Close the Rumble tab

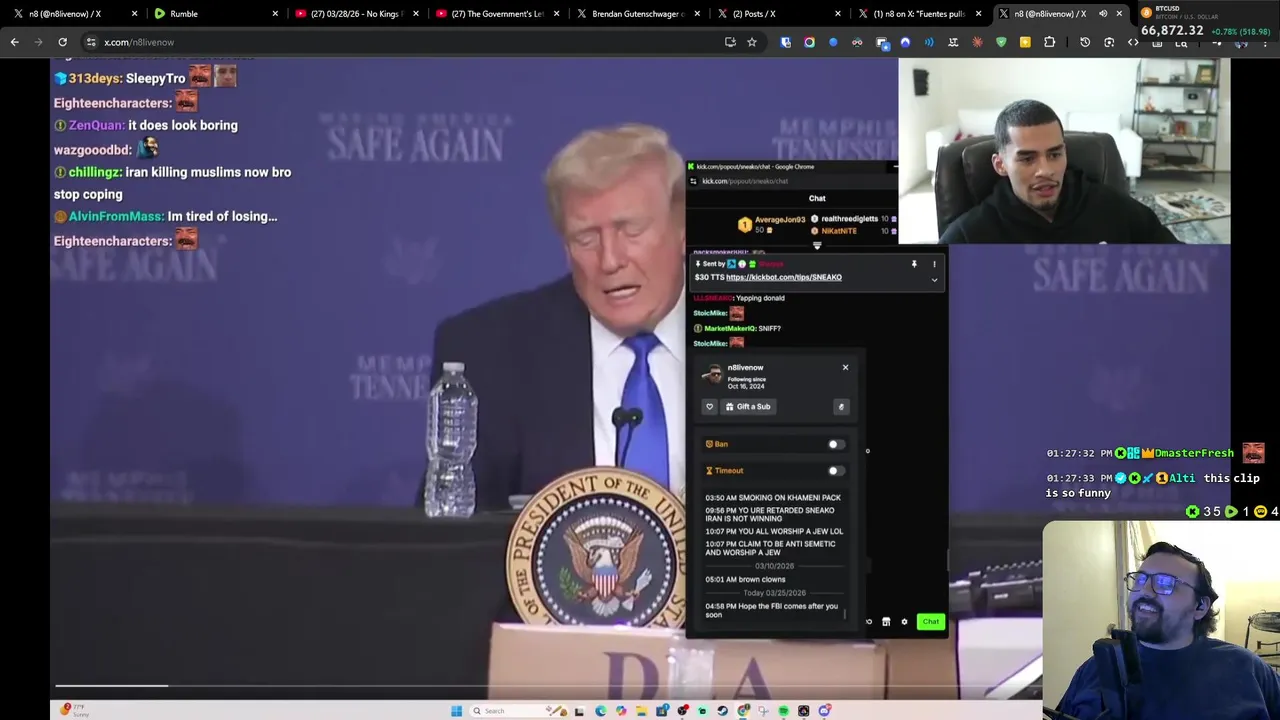pyautogui.click(x=276, y=14)
